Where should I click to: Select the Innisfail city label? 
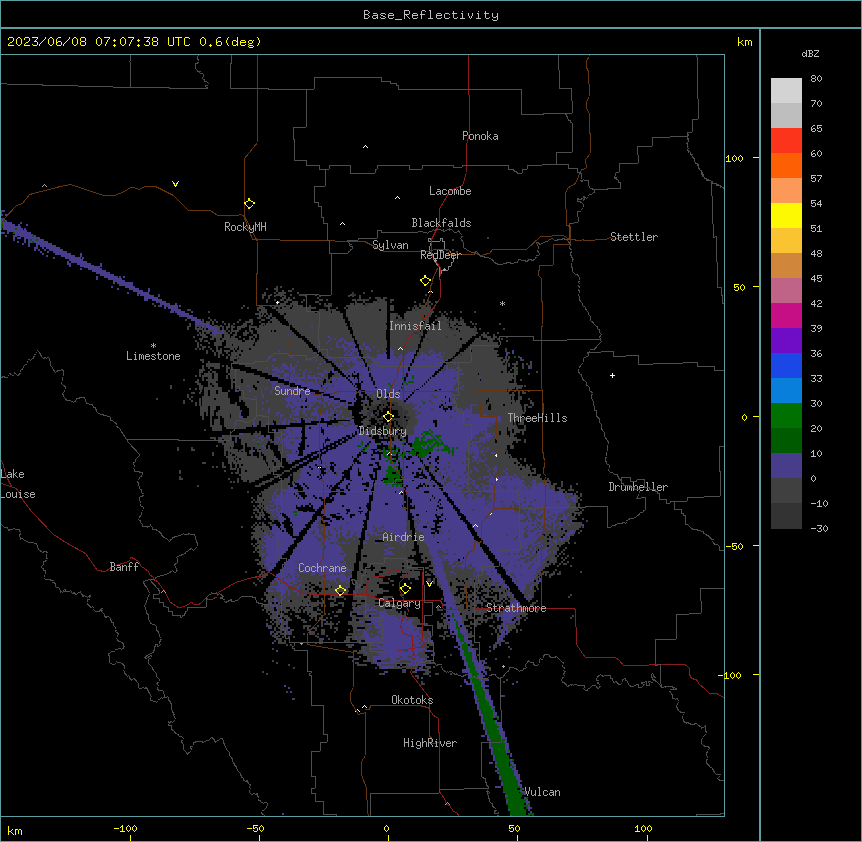pyautogui.click(x=416, y=326)
